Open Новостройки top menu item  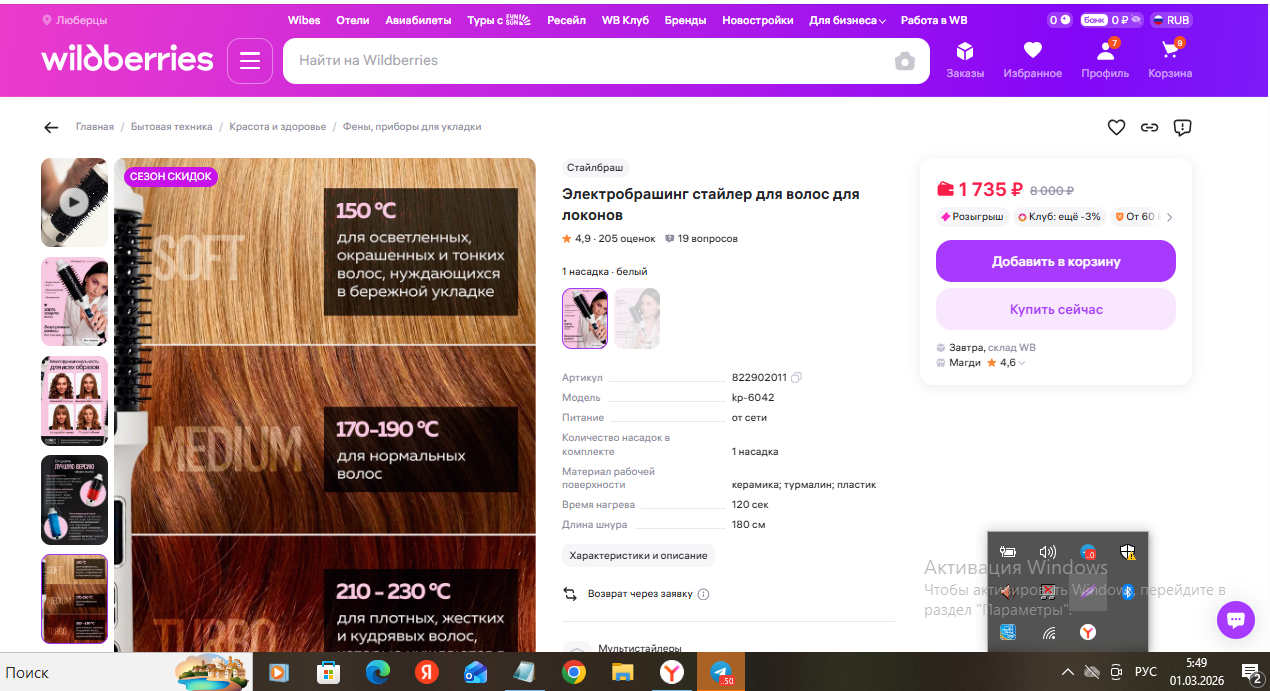(x=758, y=20)
